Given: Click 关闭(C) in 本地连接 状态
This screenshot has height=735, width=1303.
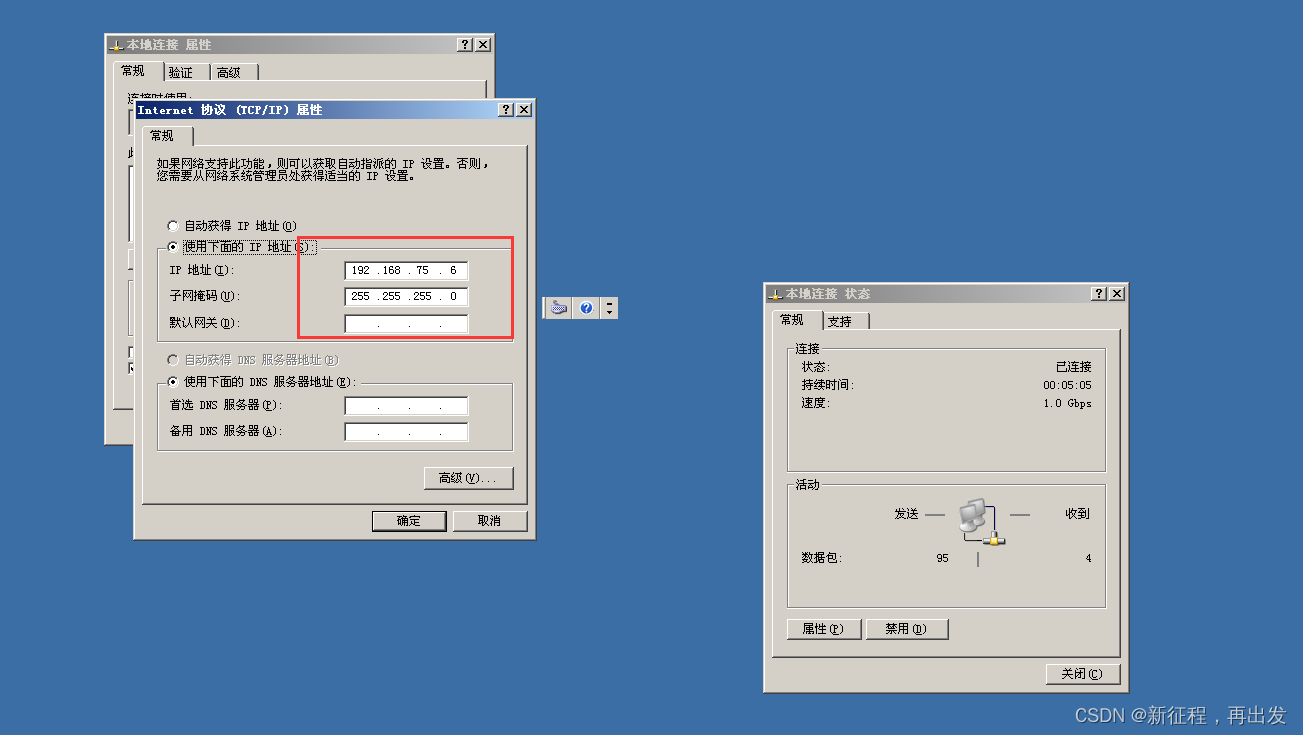Looking at the screenshot, I should click(1082, 674).
